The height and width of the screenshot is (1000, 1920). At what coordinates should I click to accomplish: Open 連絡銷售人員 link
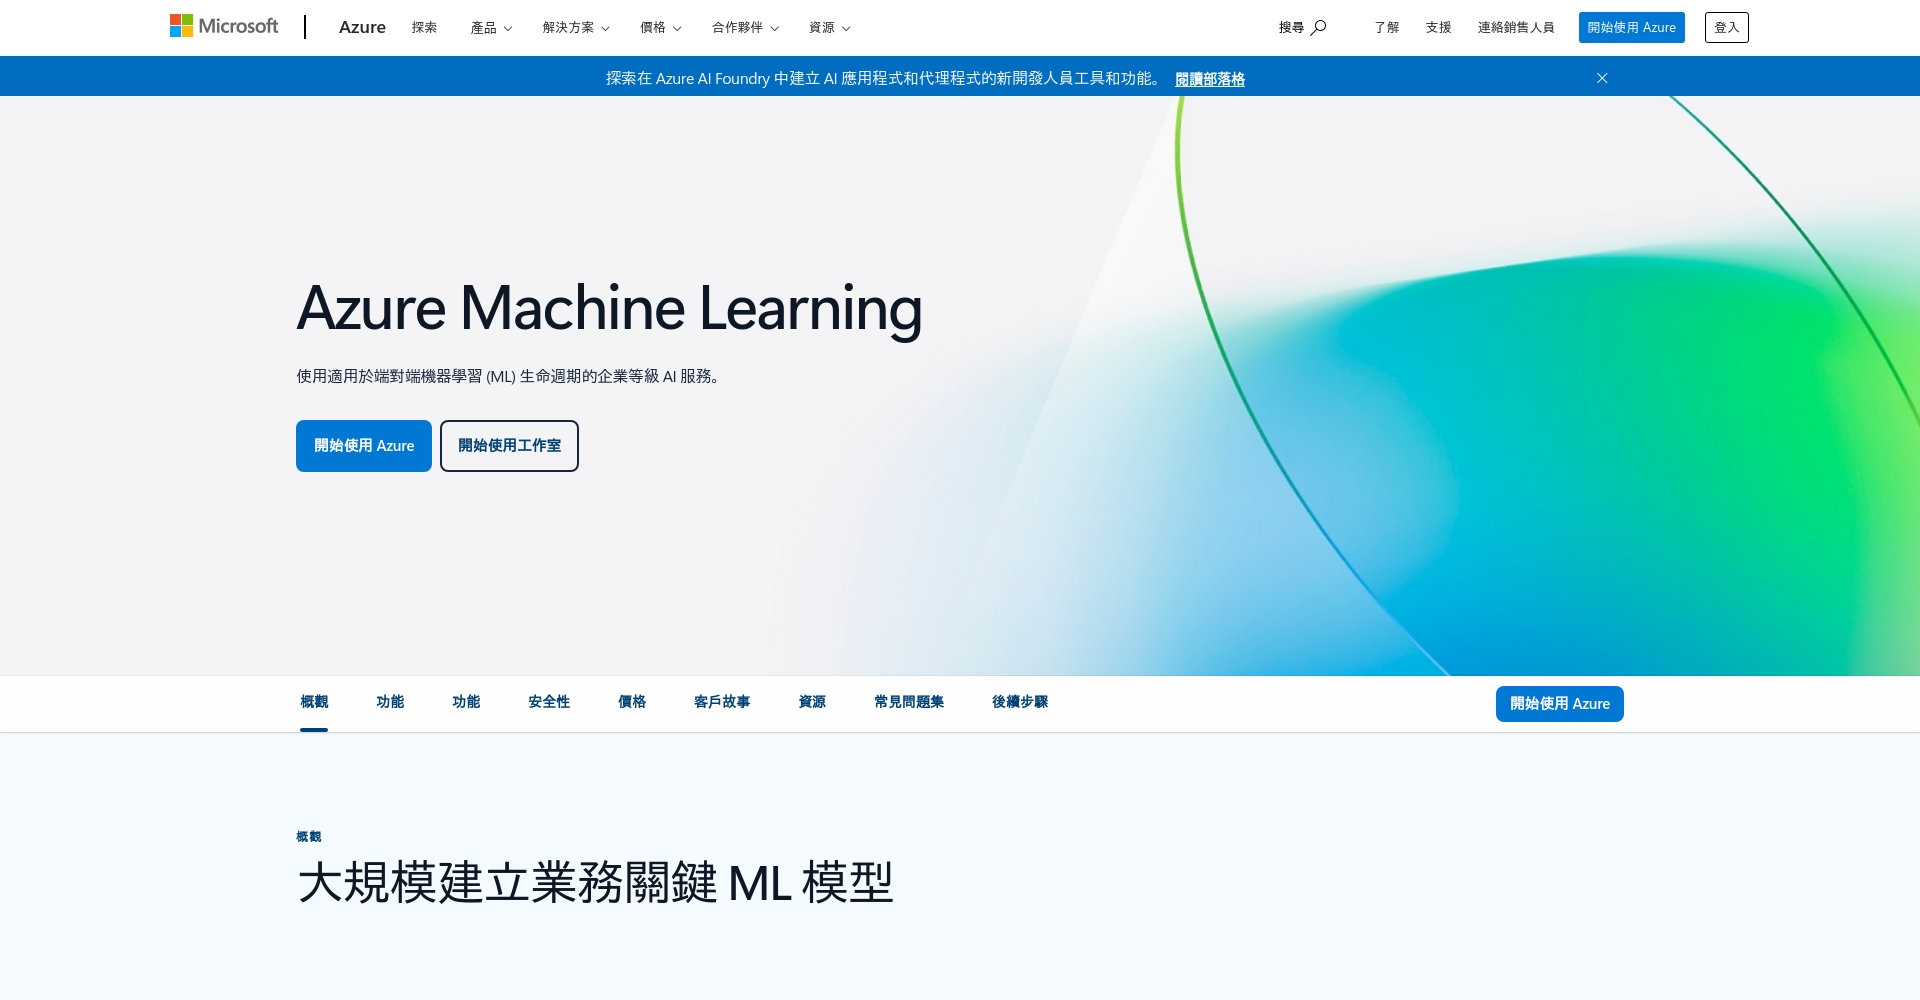point(1516,28)
